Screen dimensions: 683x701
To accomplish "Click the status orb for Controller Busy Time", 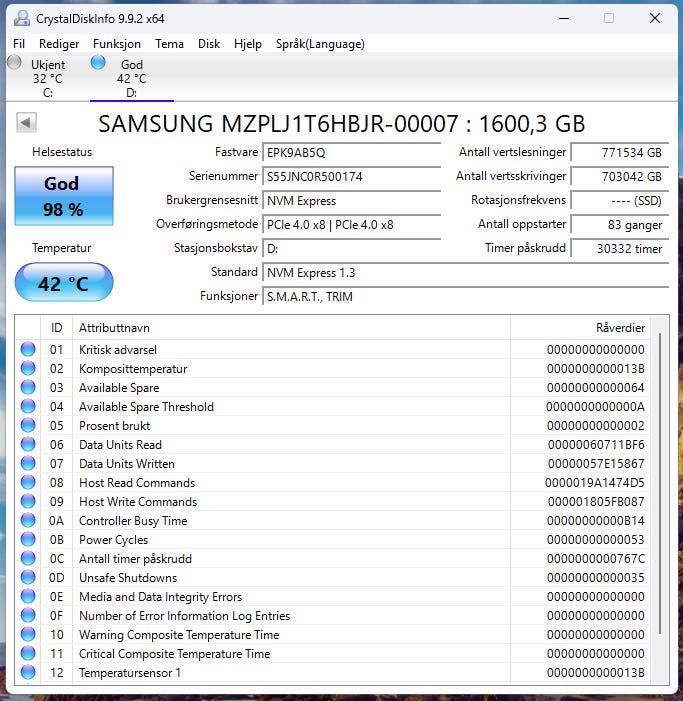I will [28, 520].
